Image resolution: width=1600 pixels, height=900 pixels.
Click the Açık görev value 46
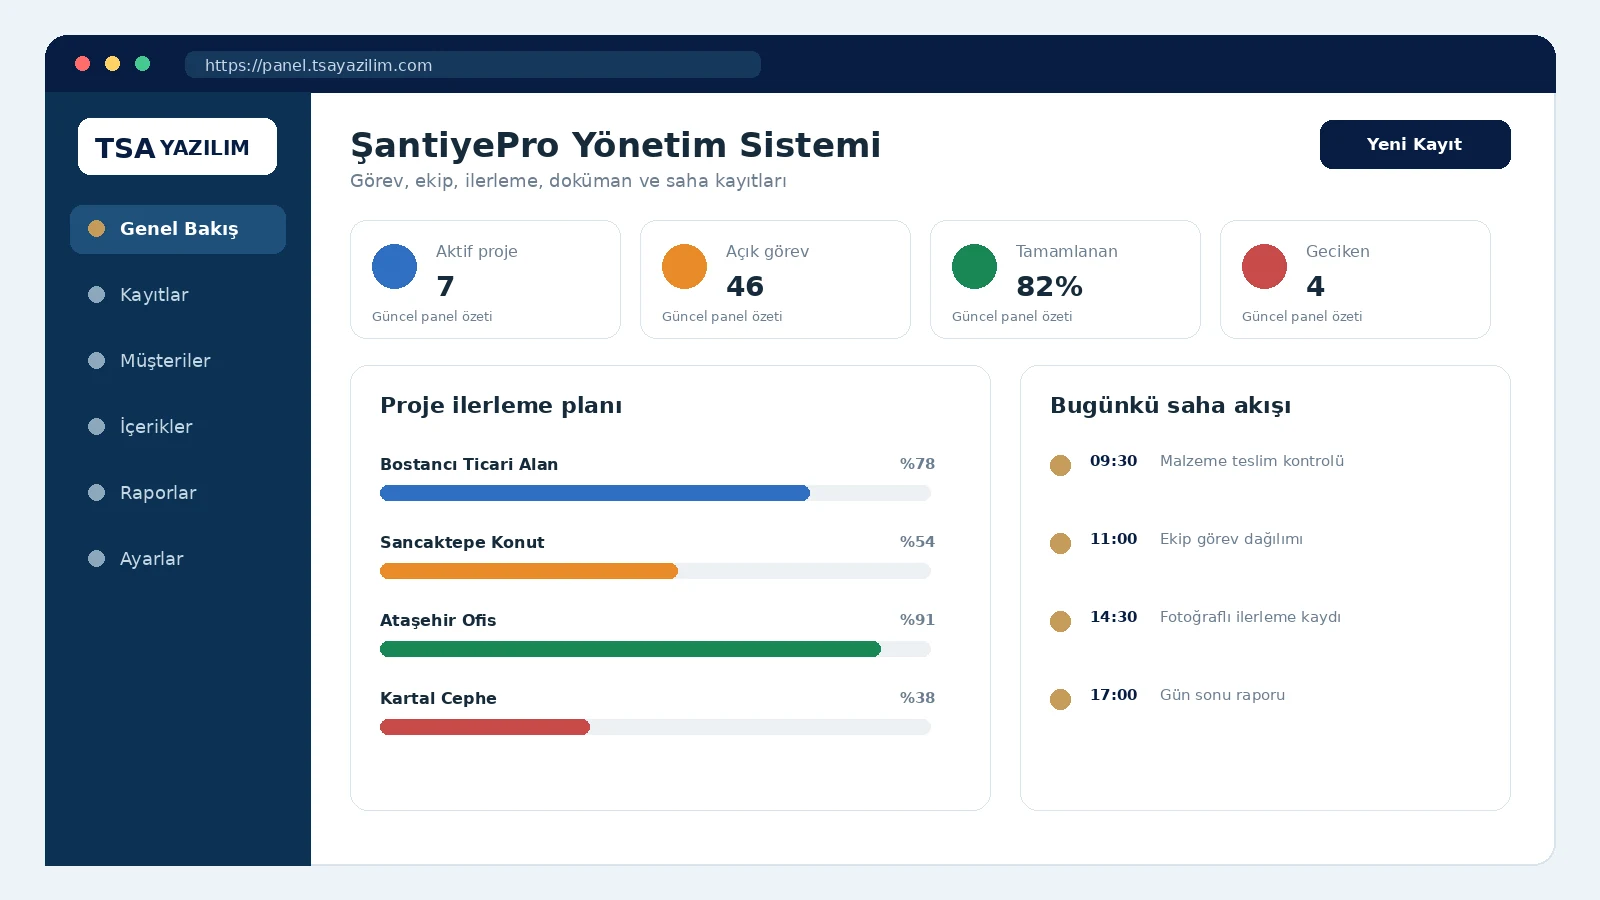pos(745,287)
